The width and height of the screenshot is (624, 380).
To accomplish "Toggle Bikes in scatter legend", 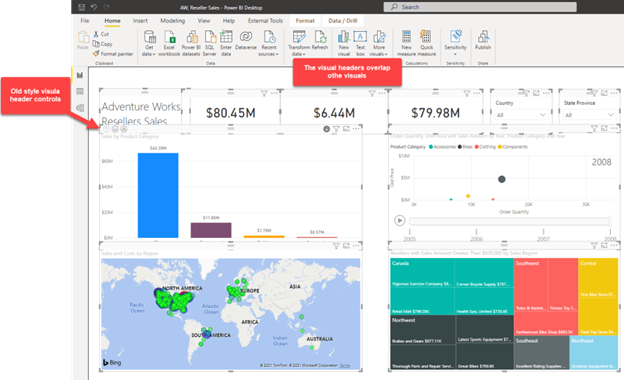I will [465, 147].
